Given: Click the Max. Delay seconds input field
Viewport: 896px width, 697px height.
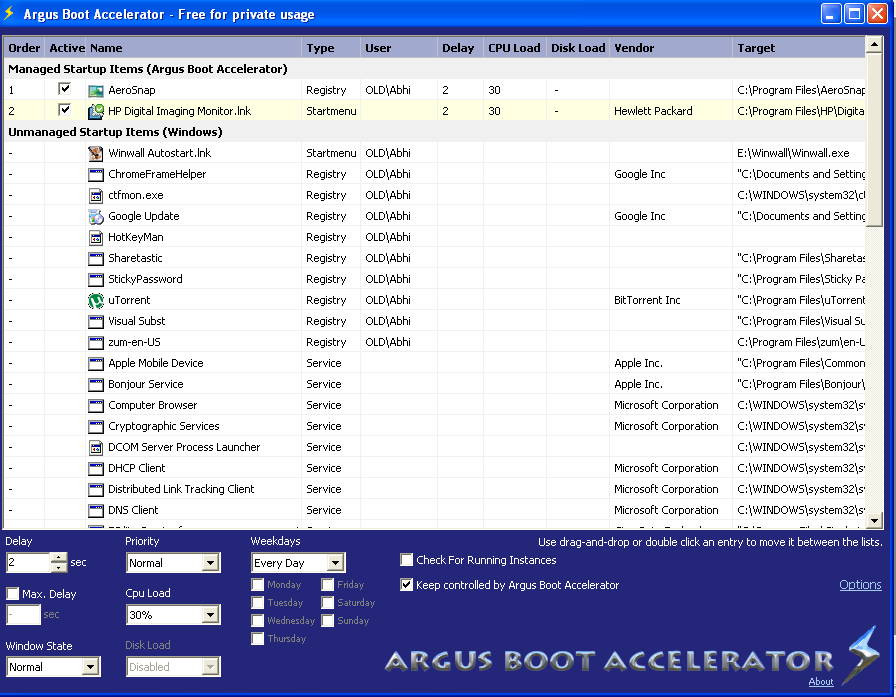Looking at the screenshot, I should pyautogui.click(x=23, y=615).
